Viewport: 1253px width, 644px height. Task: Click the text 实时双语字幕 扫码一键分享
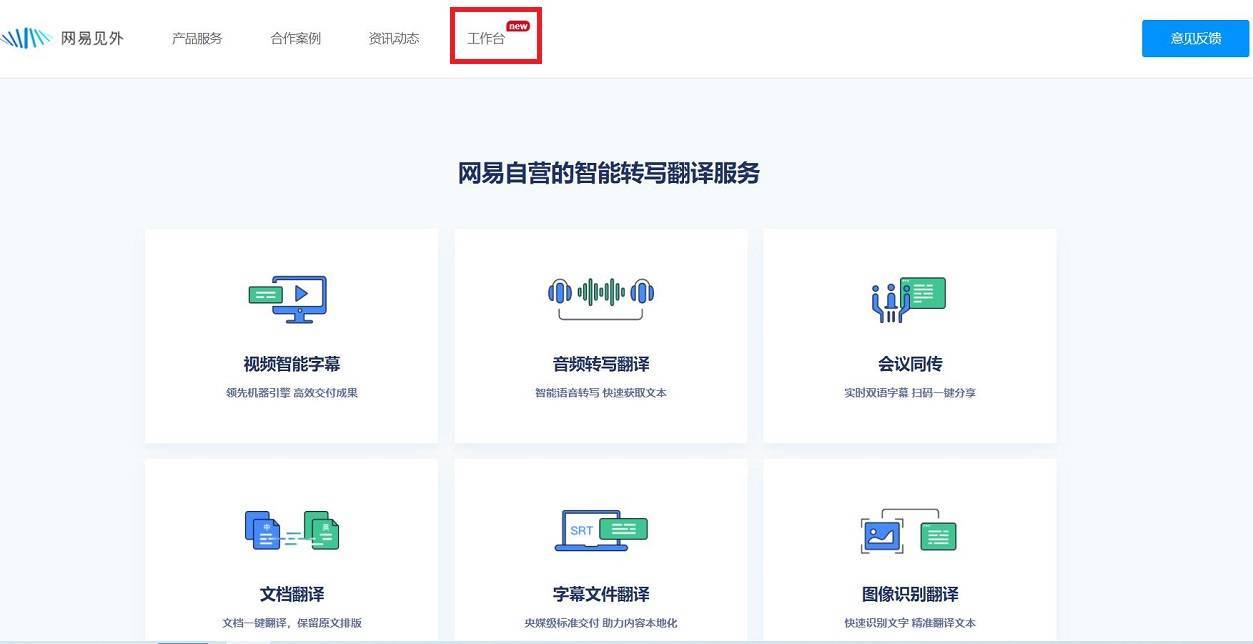pyautogui.click(x=910, y=393)
